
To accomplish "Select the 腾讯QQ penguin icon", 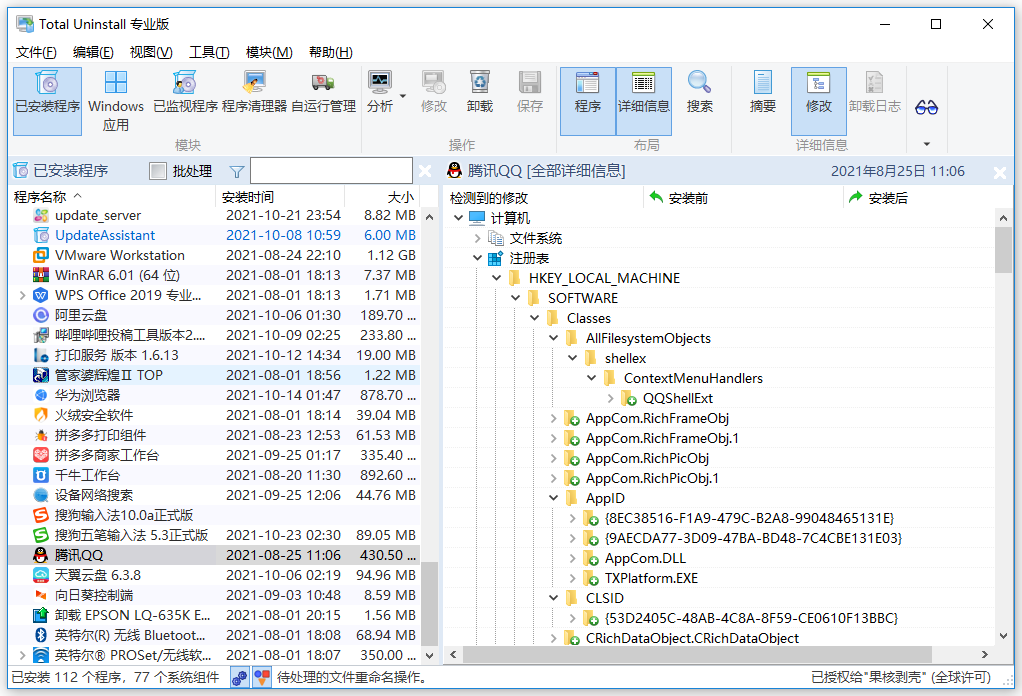I will point(41,555).
